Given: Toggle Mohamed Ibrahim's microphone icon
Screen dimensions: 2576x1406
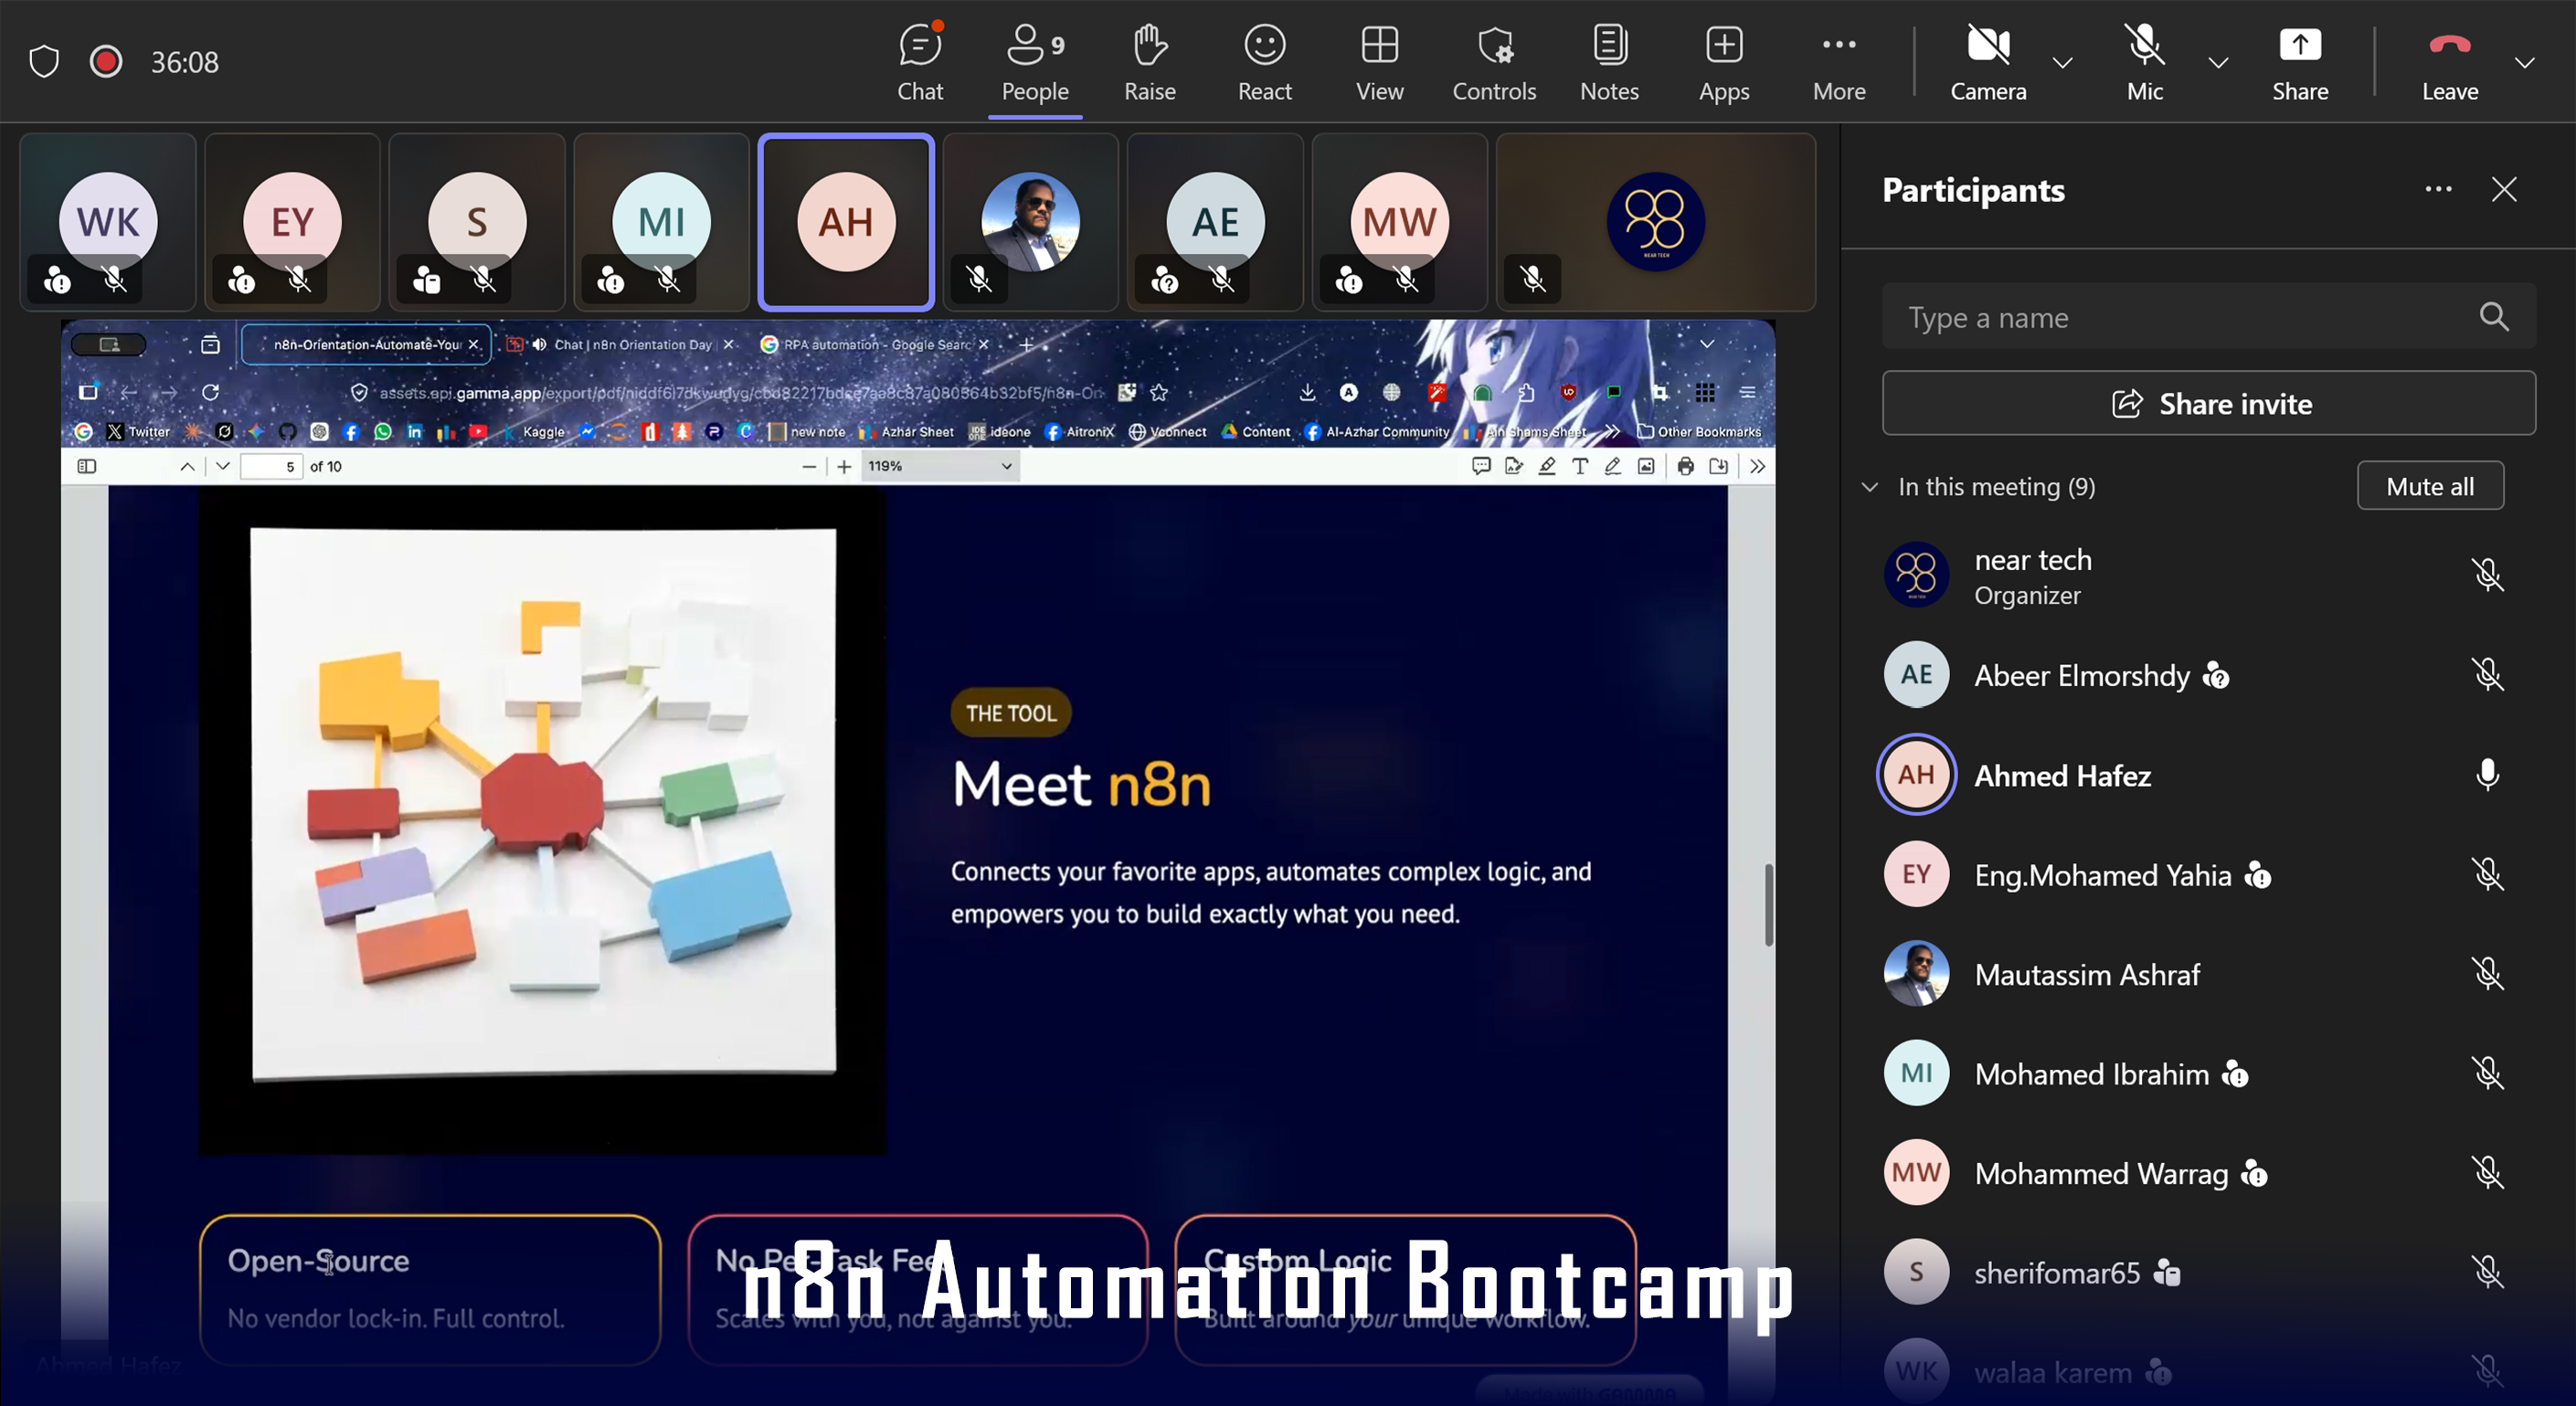Looking at the screenshot, I should (x=2487, y=1073).
